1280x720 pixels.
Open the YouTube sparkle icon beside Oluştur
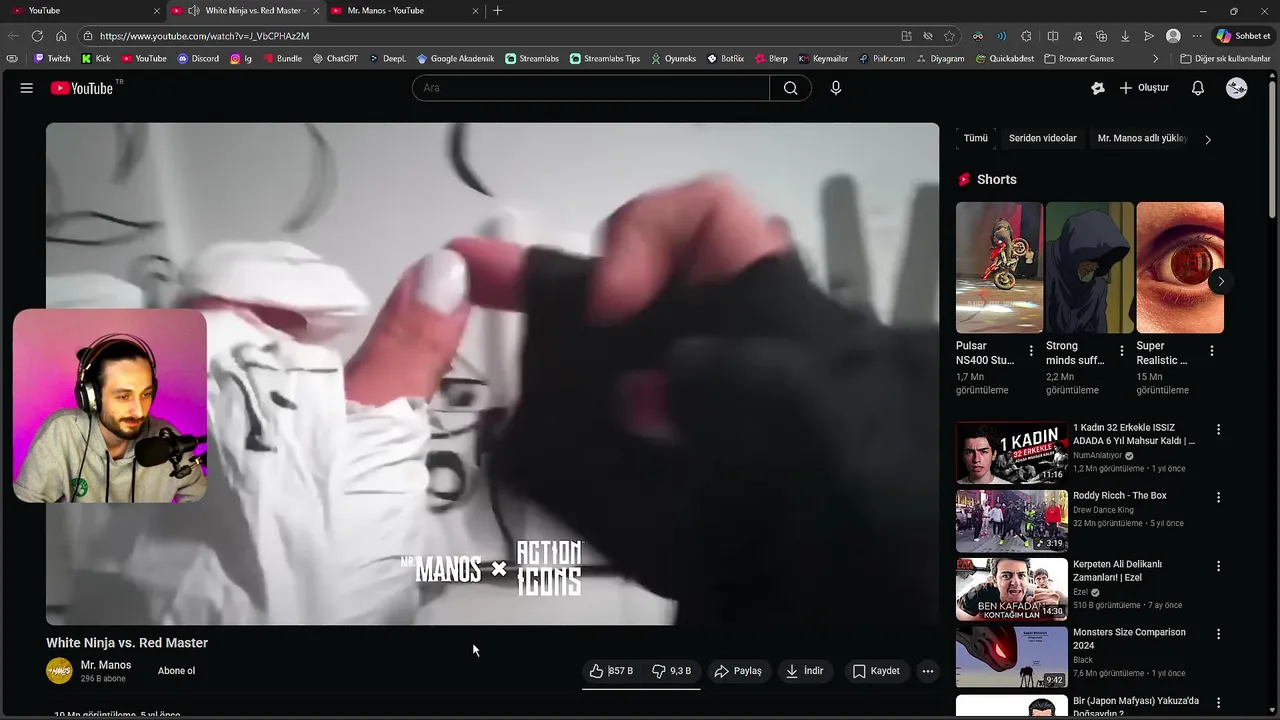point(1098,88)
